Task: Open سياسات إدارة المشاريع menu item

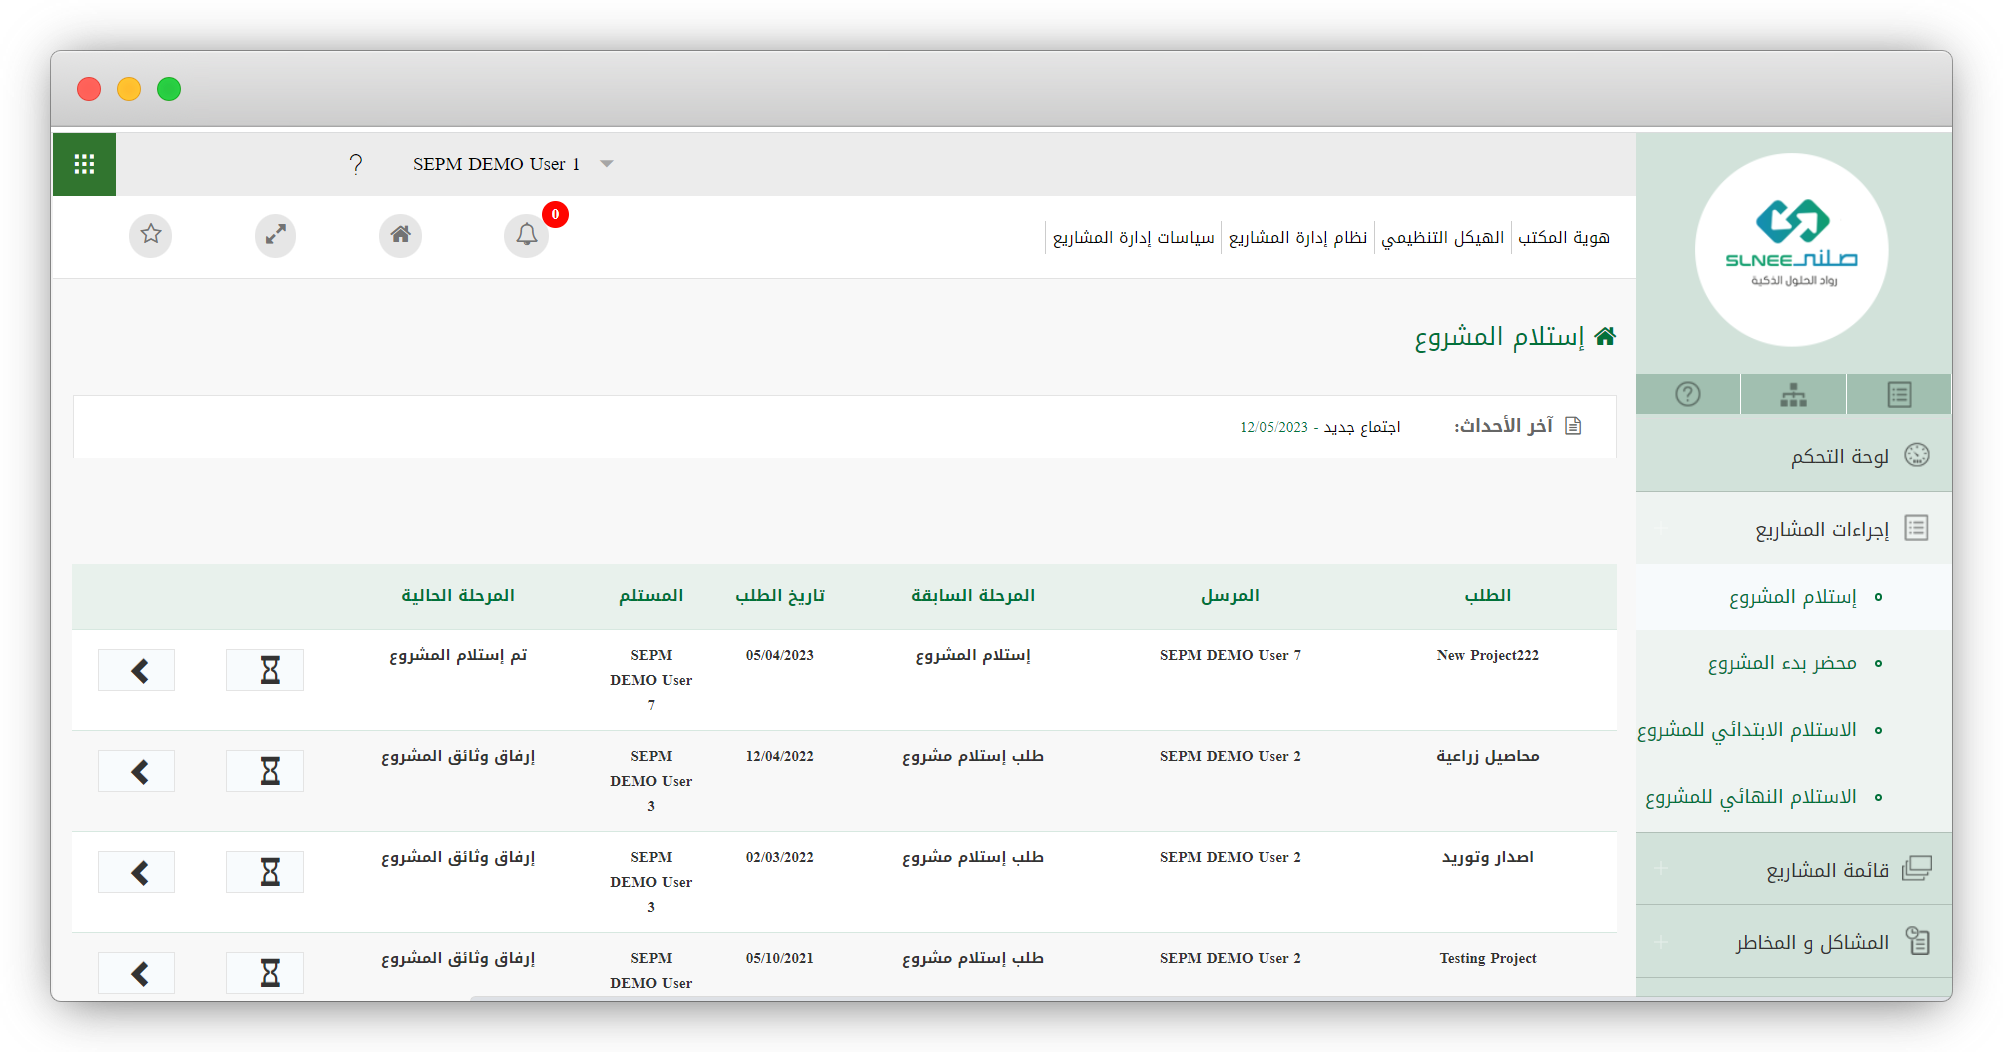Action: click(1133, 238)
